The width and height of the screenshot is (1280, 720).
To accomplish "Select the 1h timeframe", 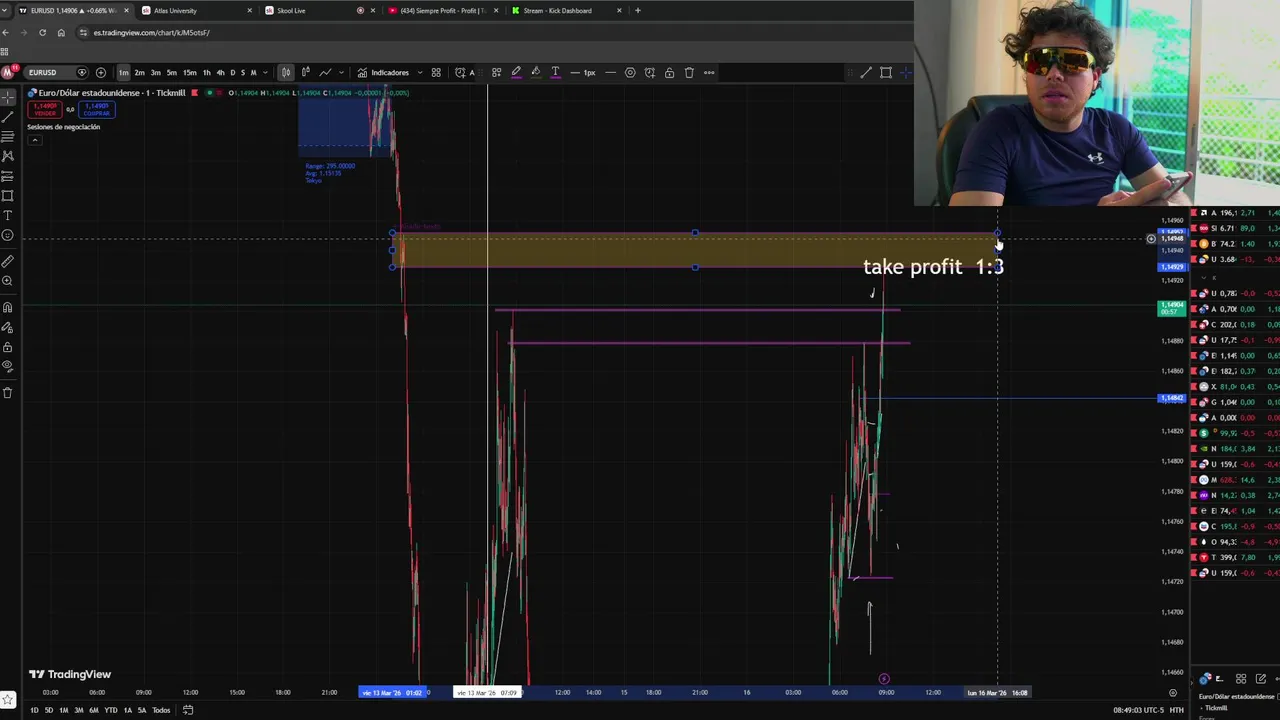I will click(x=206, y=72).
